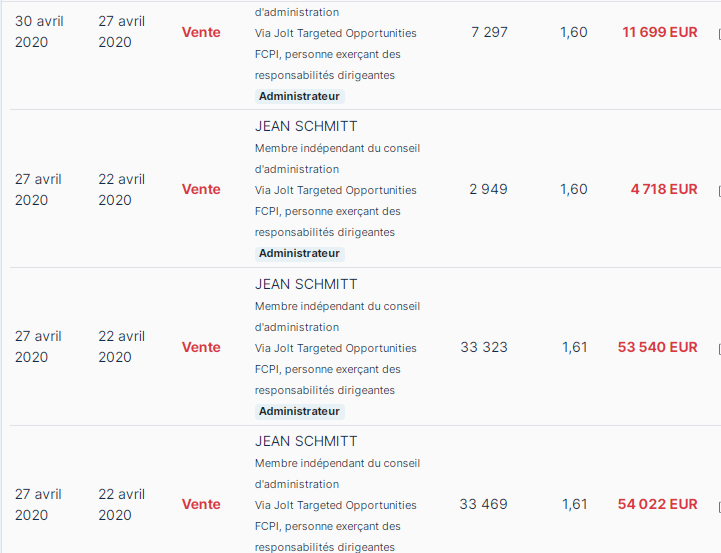Click Vente label for the 53 540 EUR transaction
Image resolution: width=721 pixels, height=553 pixels.
click(201, 347)
